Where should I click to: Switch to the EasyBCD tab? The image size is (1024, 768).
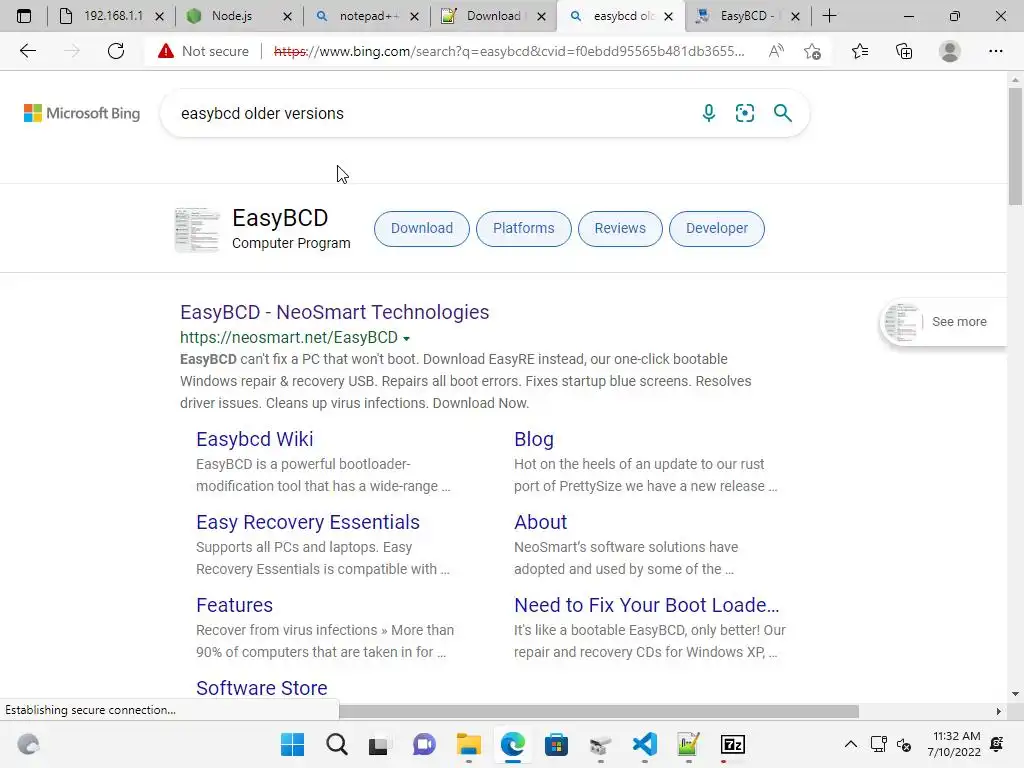[746, 16]
